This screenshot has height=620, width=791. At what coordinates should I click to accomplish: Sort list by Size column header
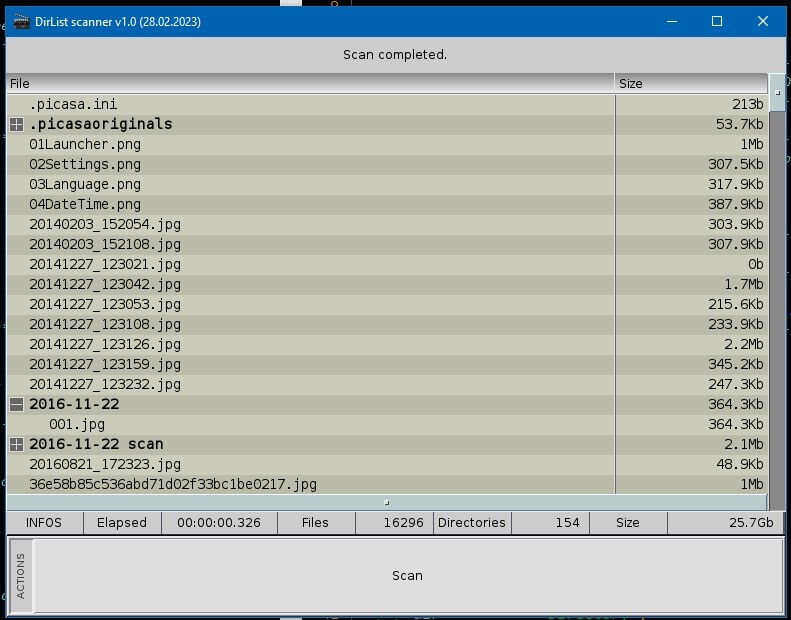point(690,84)
